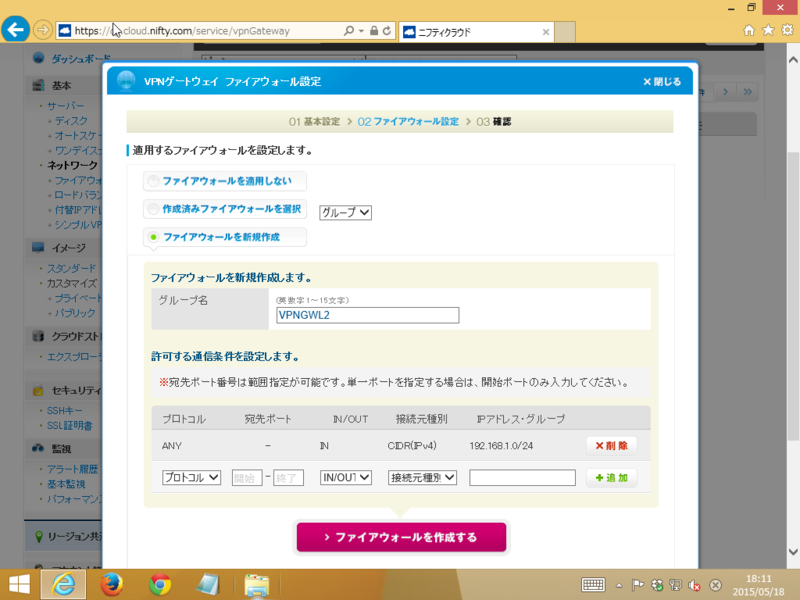Open SSL証明書 in the sidebar
This screenshot has width=800, height=600.
point(69,426)
